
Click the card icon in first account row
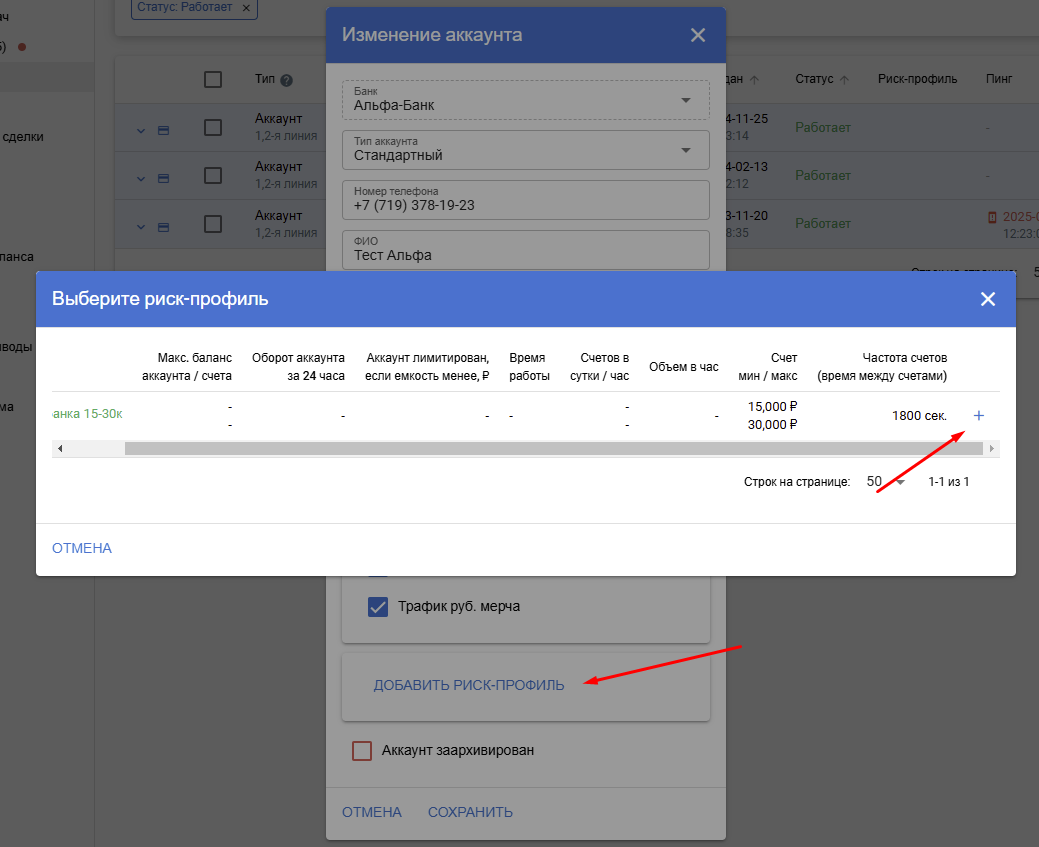click(163, 130)
